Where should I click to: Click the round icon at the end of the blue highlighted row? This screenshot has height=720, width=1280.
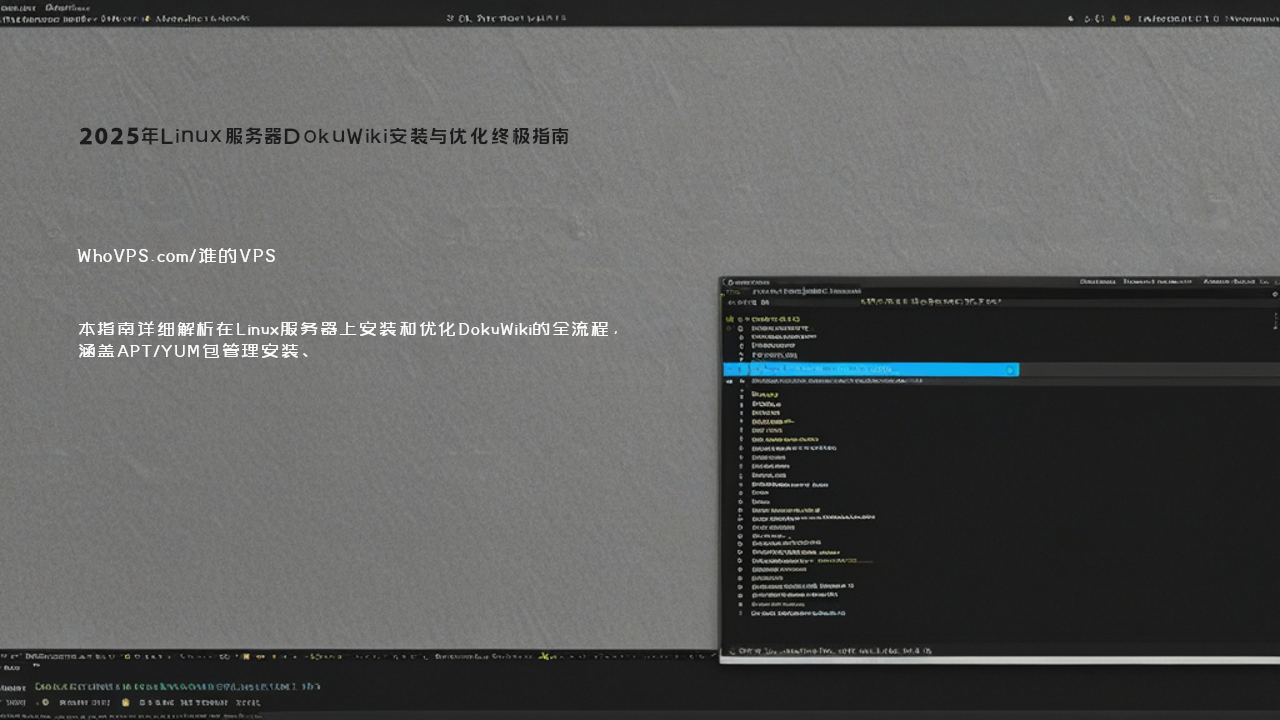coord(1010,370)
